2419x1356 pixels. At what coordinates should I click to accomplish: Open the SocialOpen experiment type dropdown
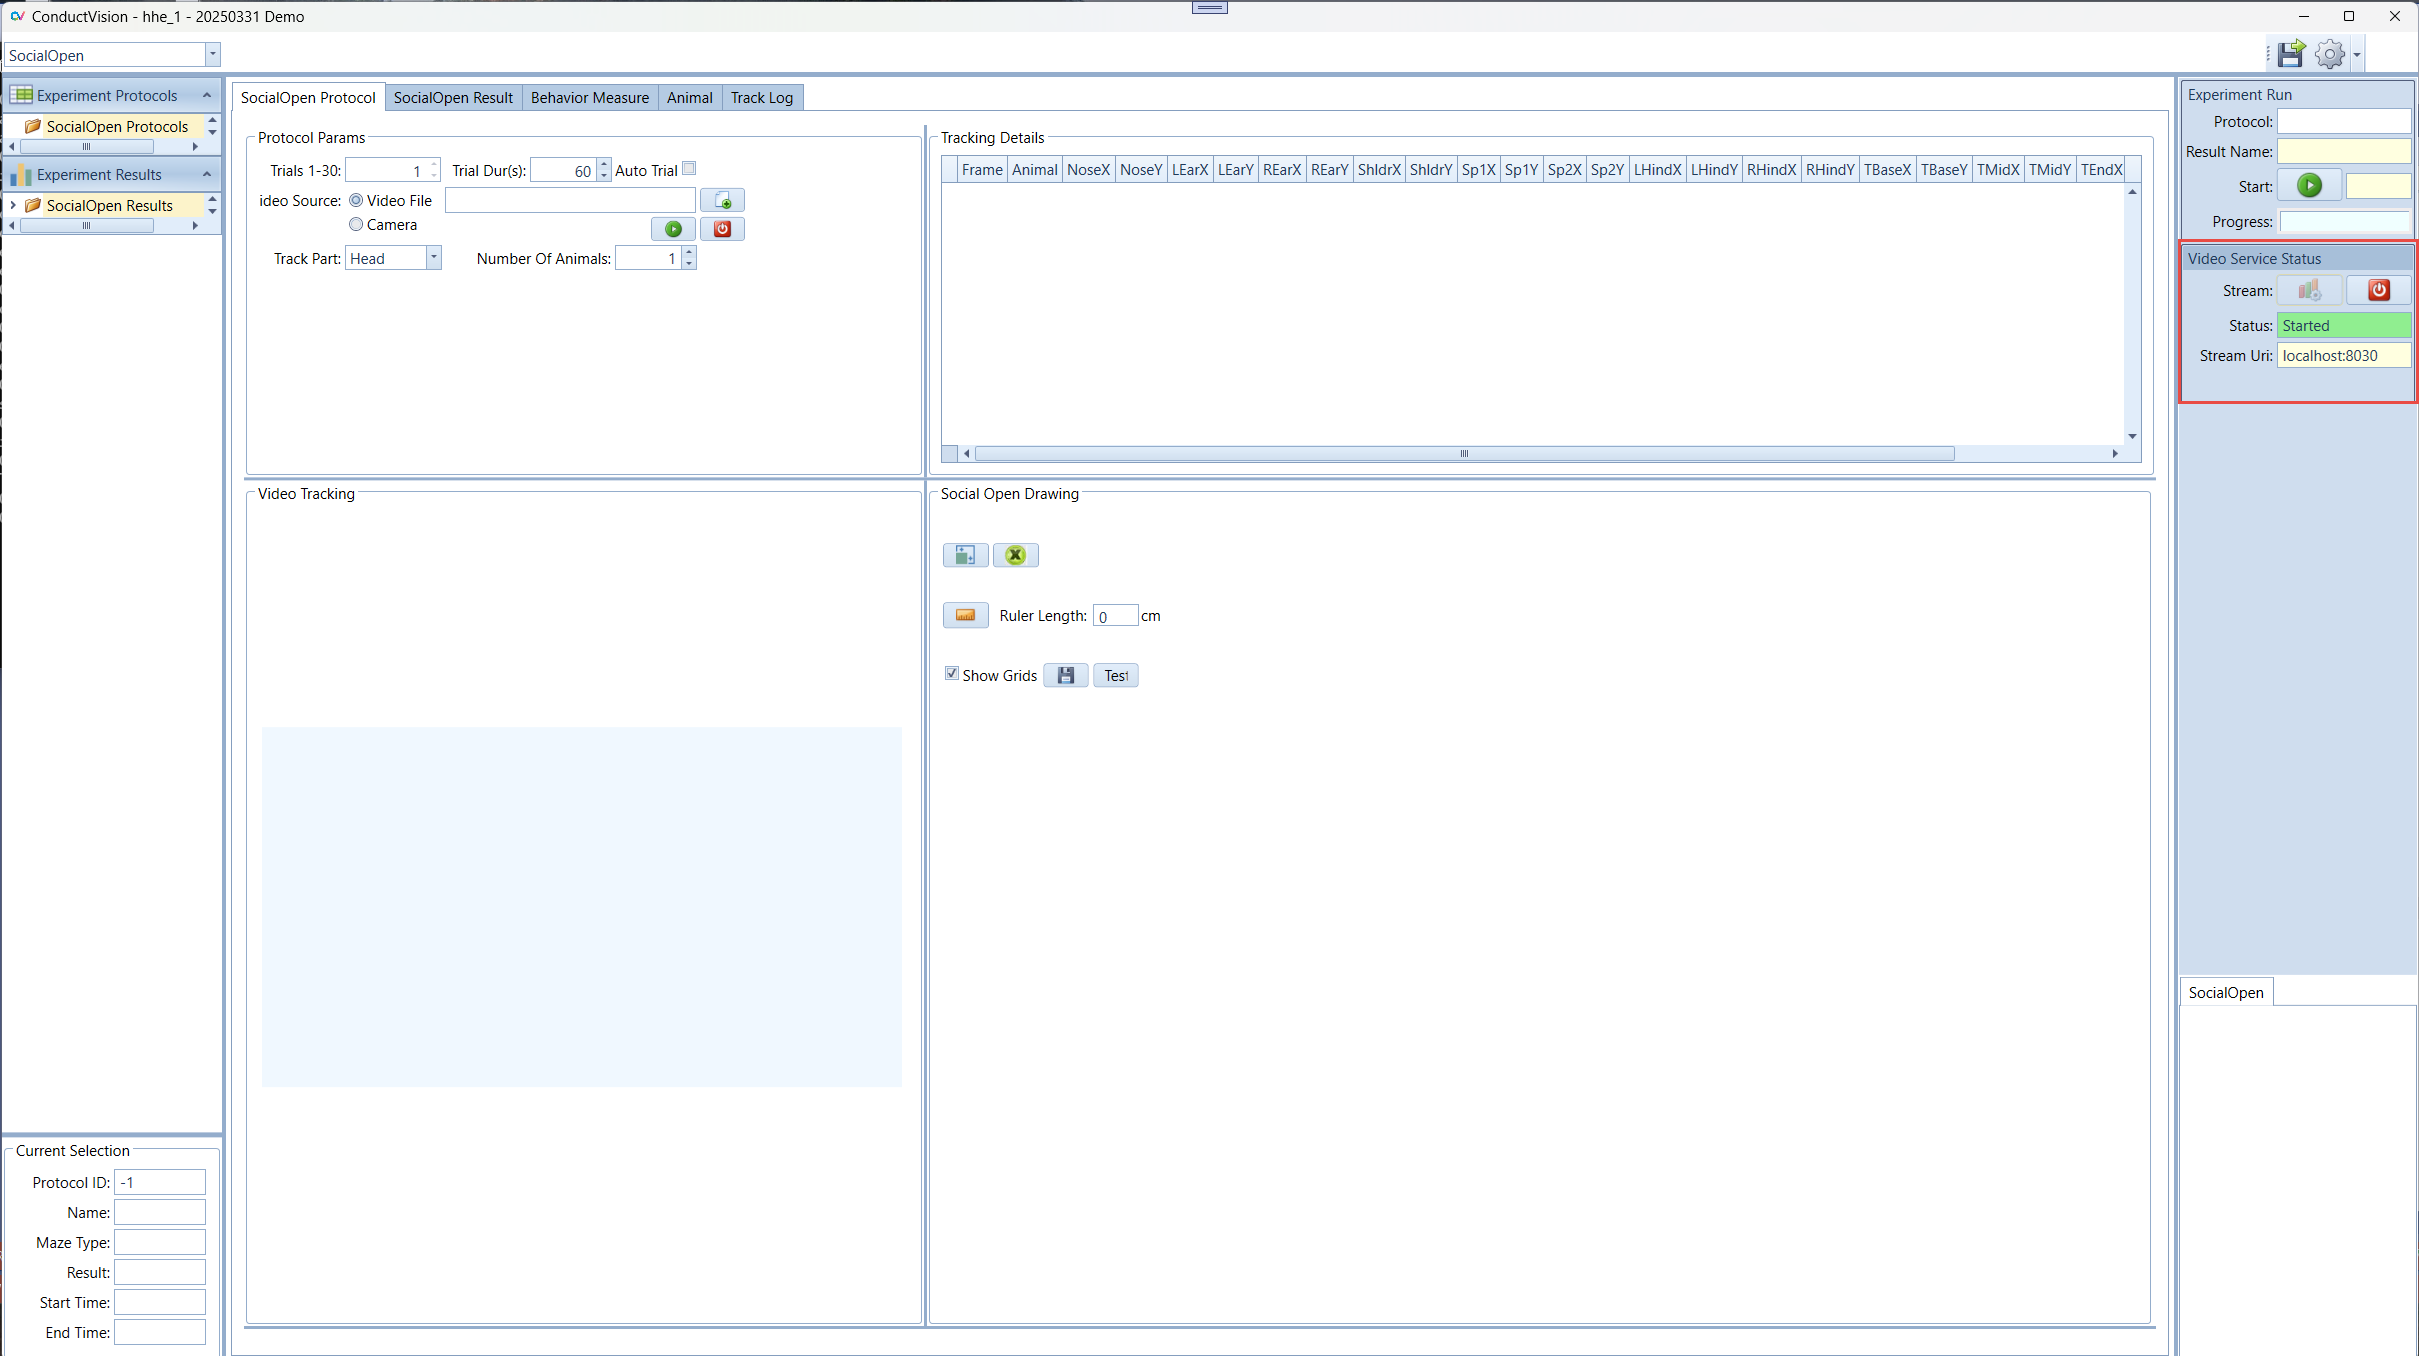[212, 55]
